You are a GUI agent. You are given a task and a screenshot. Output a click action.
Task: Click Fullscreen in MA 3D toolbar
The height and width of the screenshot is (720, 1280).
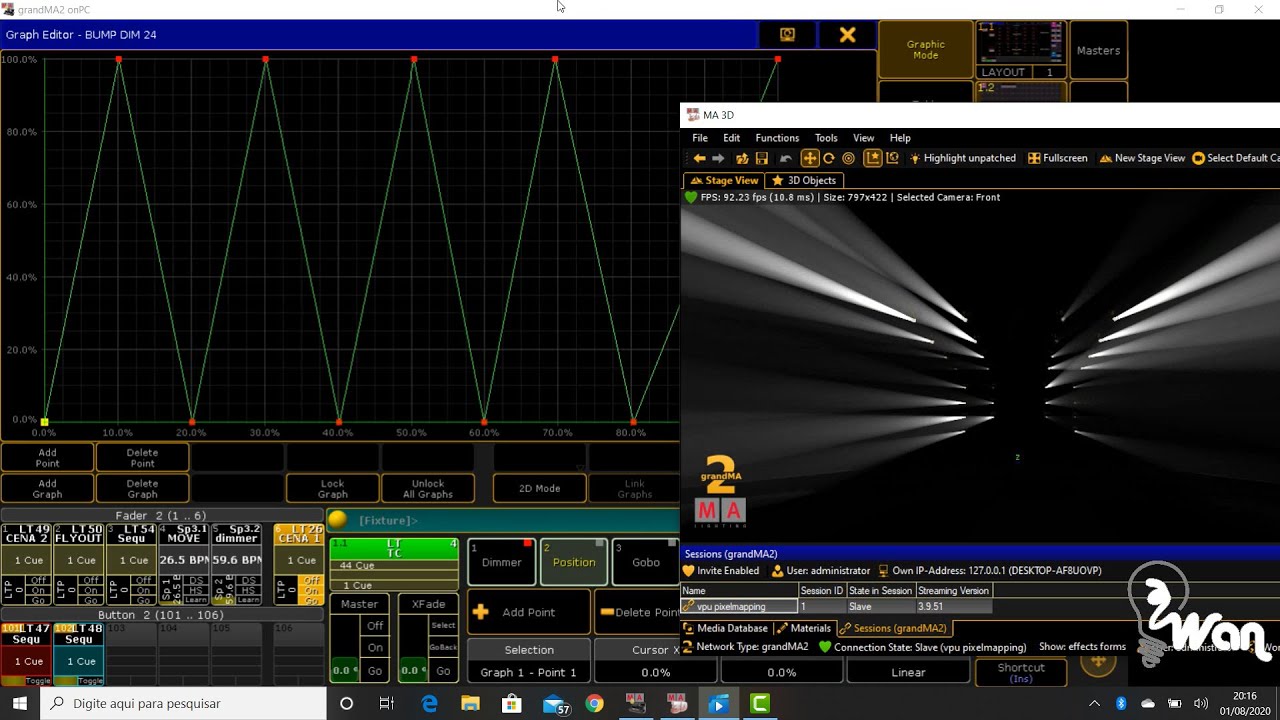tap(1058, 158)
